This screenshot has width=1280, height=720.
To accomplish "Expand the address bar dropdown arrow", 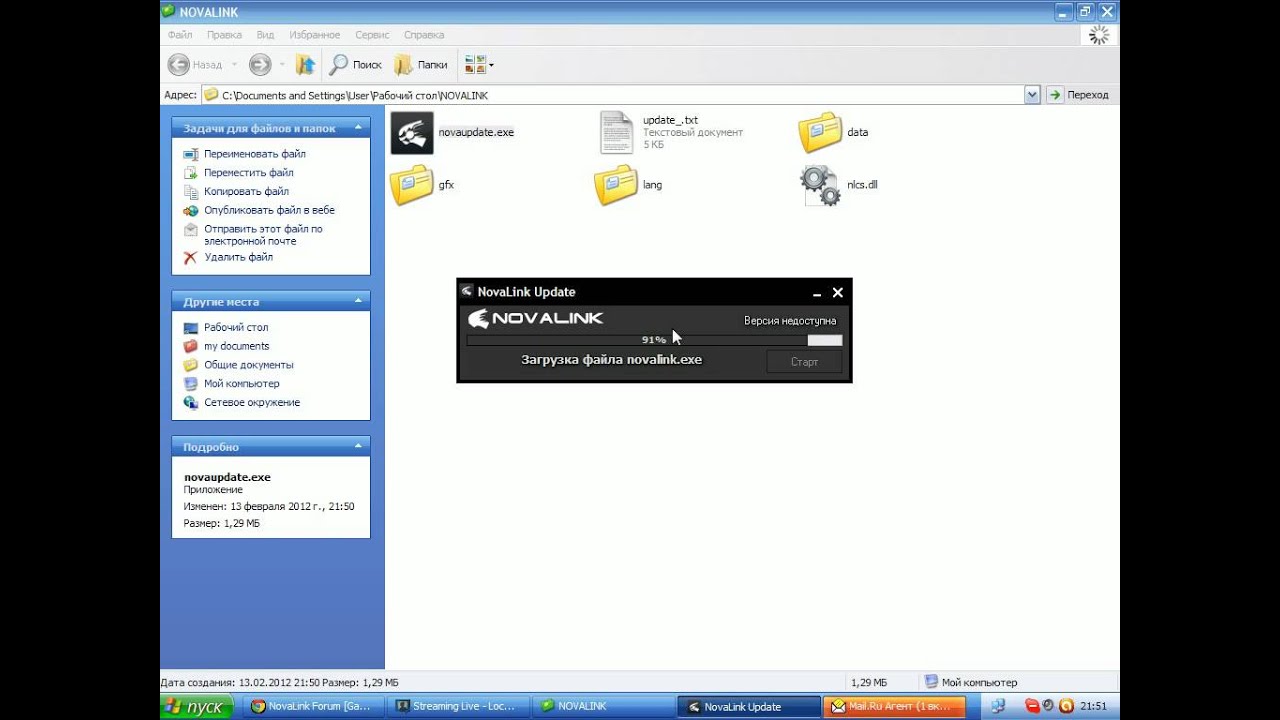I will 1032,95.
